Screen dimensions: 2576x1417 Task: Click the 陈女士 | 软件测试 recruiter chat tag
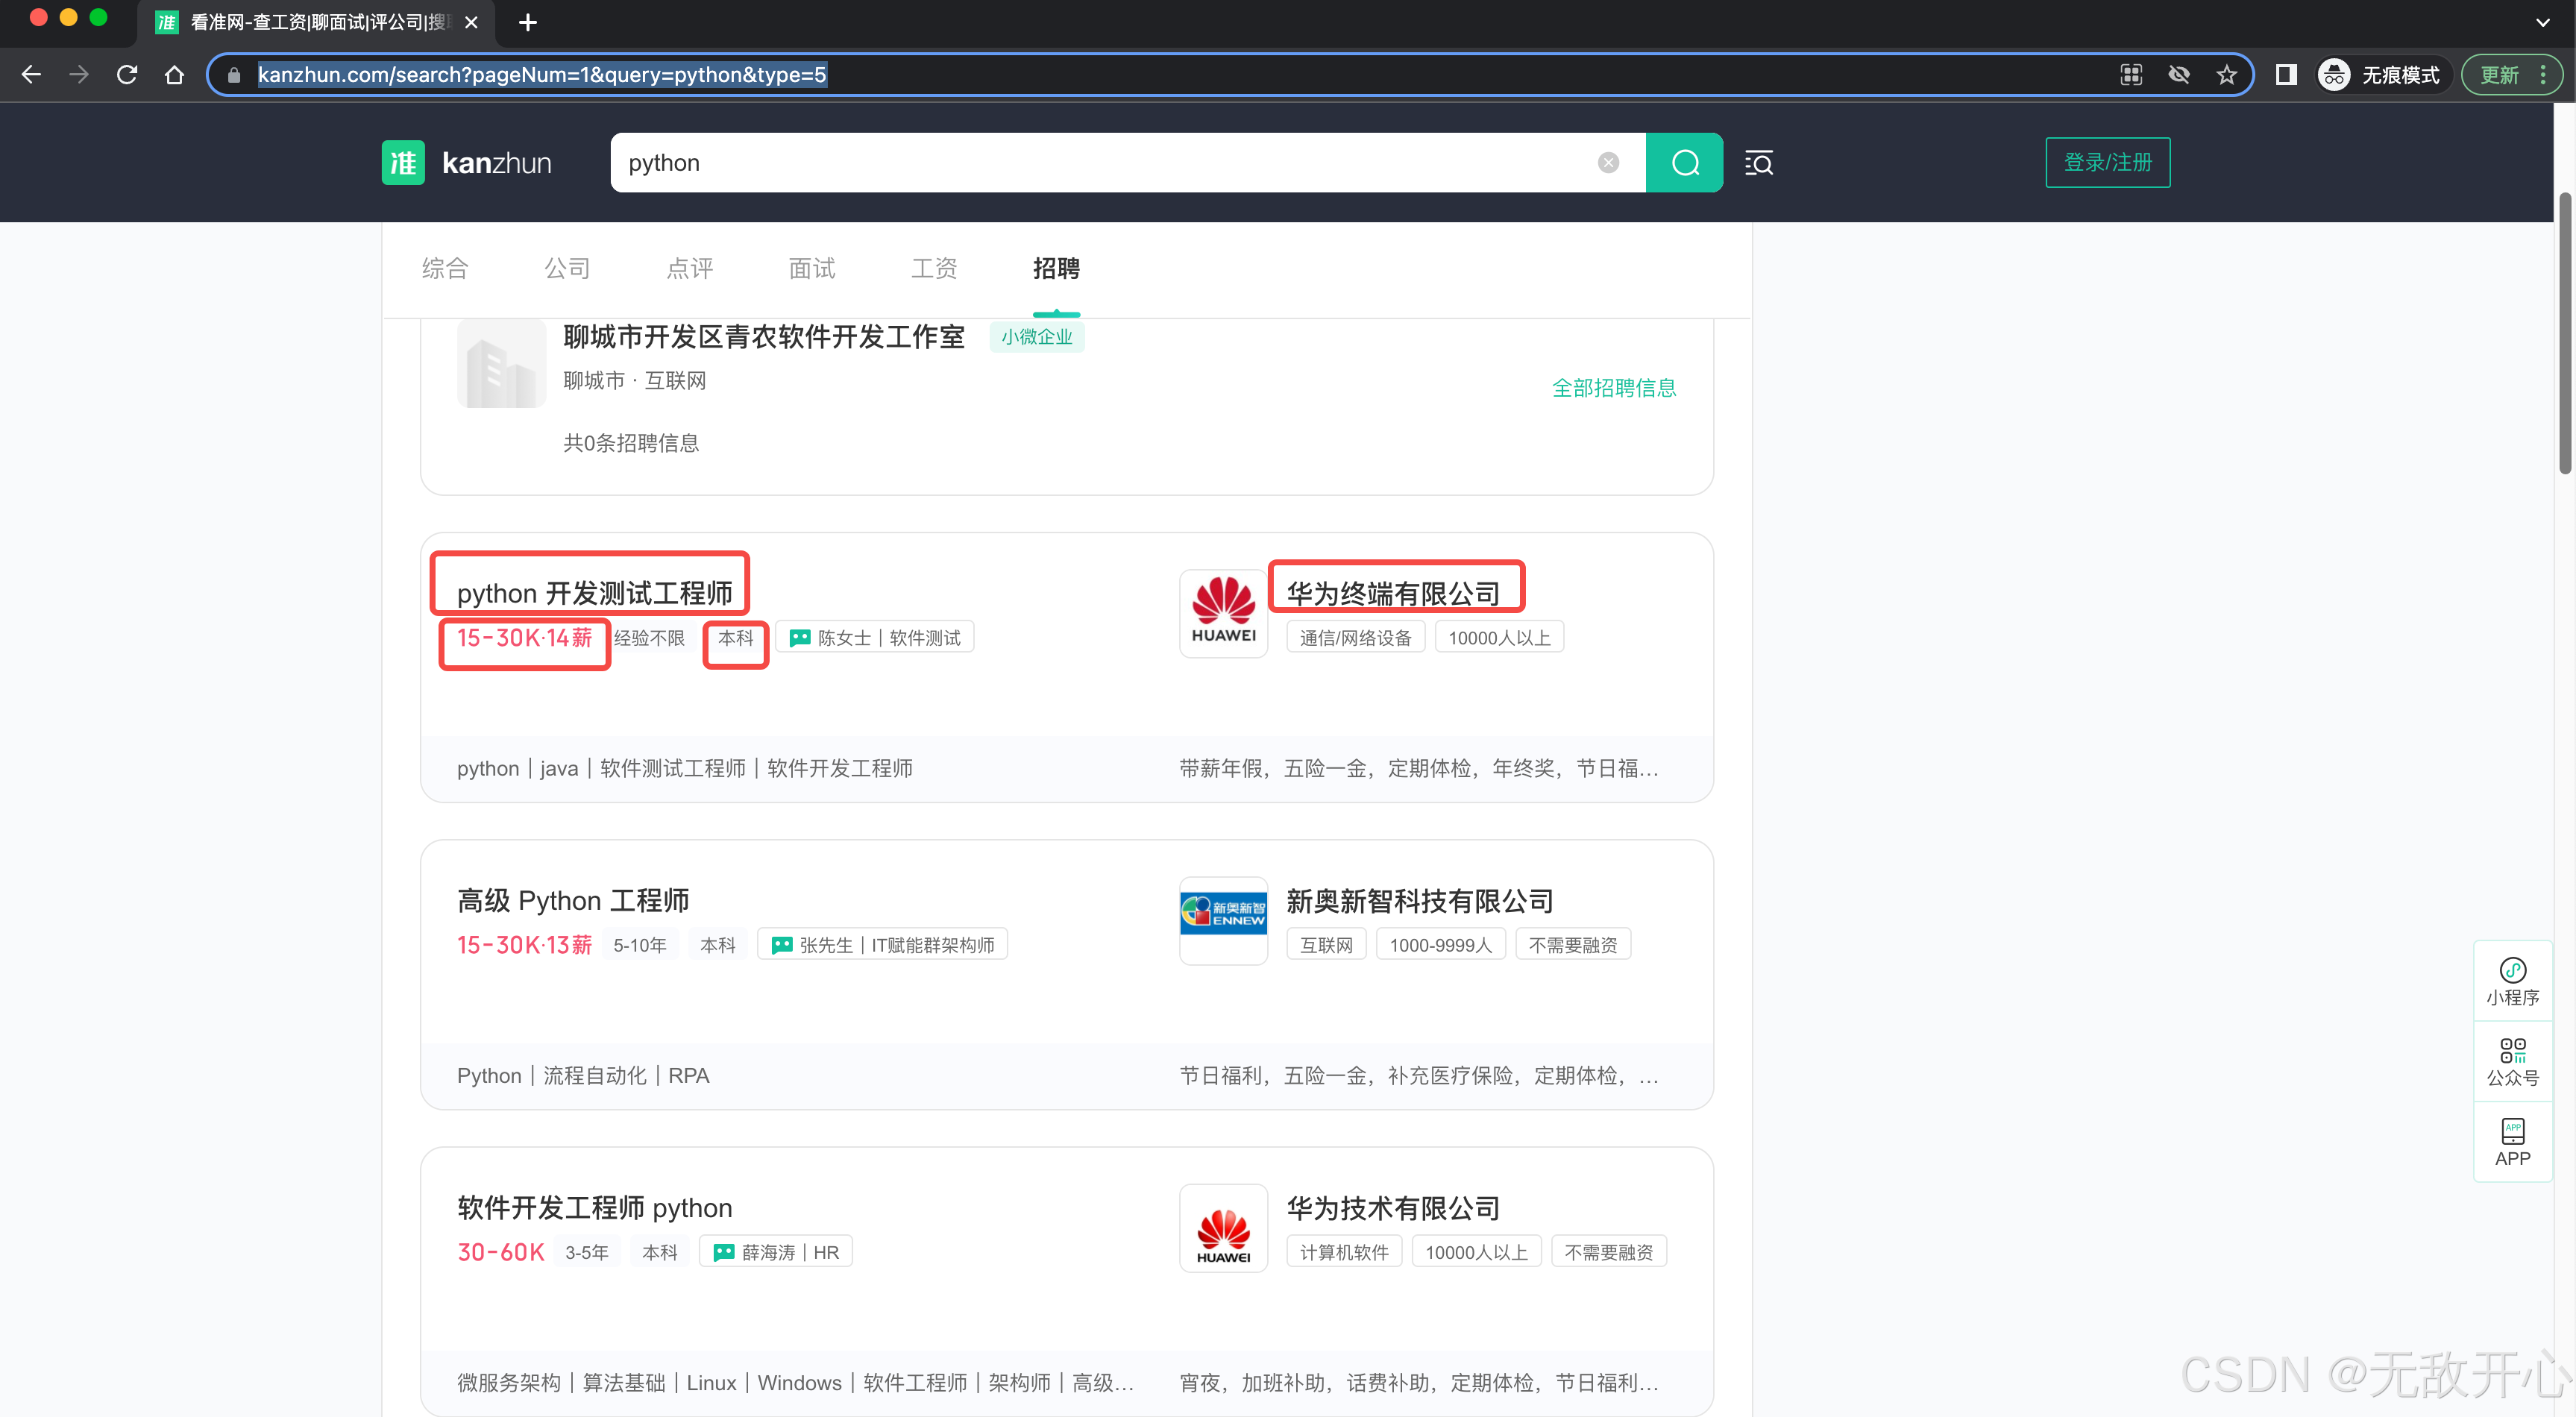[x=875, y=638]
